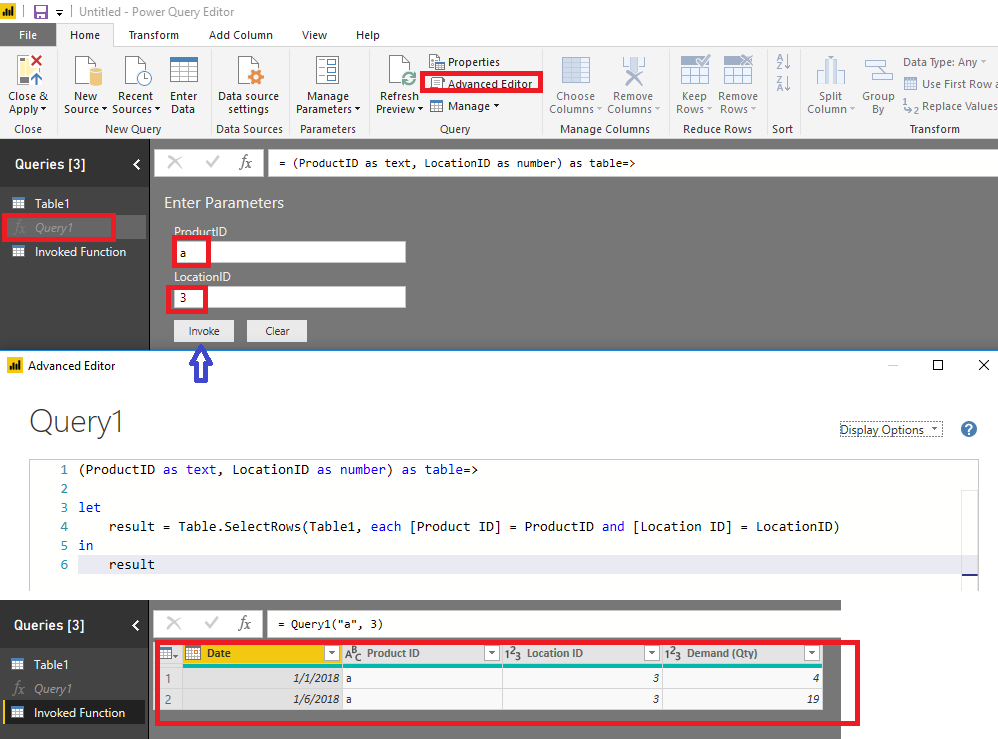Viewport: 998px width, 739px height.
Task: Switch to the View tab
Action: (x=314, y=35)
